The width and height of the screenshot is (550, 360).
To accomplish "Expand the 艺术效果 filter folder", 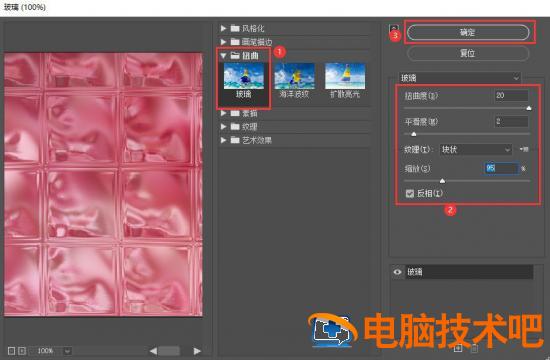I will pyautogui.click(x=223, y=140).
